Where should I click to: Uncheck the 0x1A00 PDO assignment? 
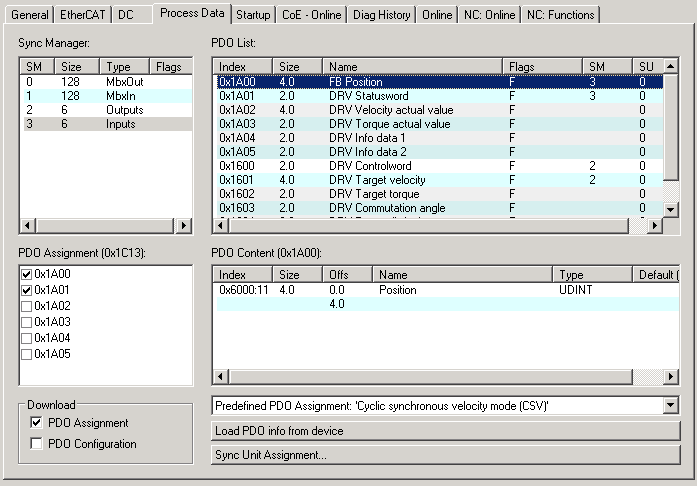coord(27,274)
